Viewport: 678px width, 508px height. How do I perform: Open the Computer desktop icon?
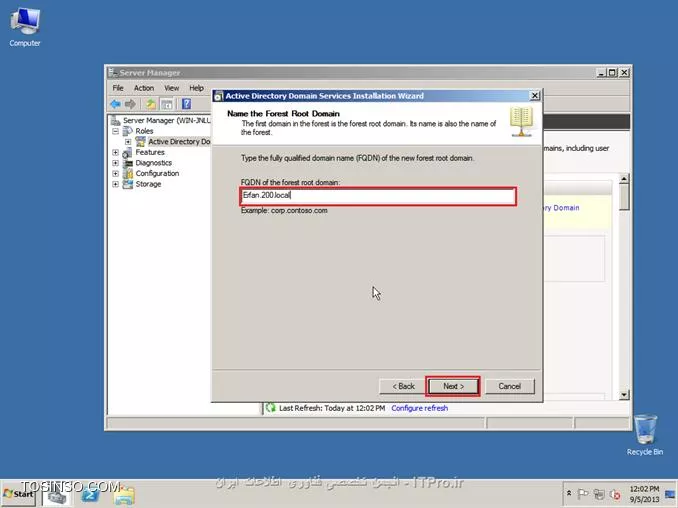(x=25, y=27)
